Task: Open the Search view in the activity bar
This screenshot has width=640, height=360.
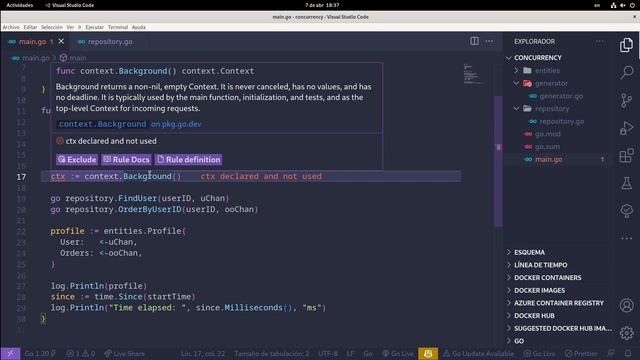Action: click(627, 72)
